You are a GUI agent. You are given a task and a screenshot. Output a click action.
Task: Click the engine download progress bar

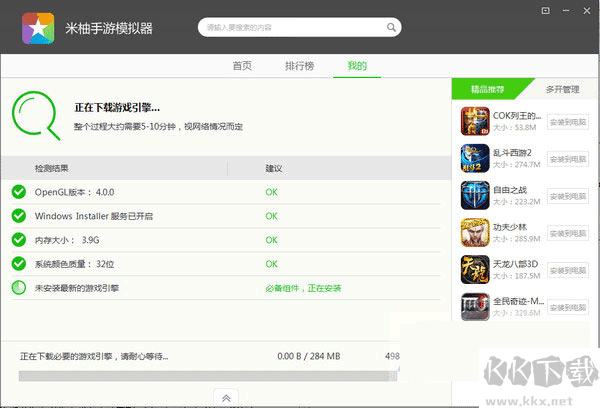point(208,376)
